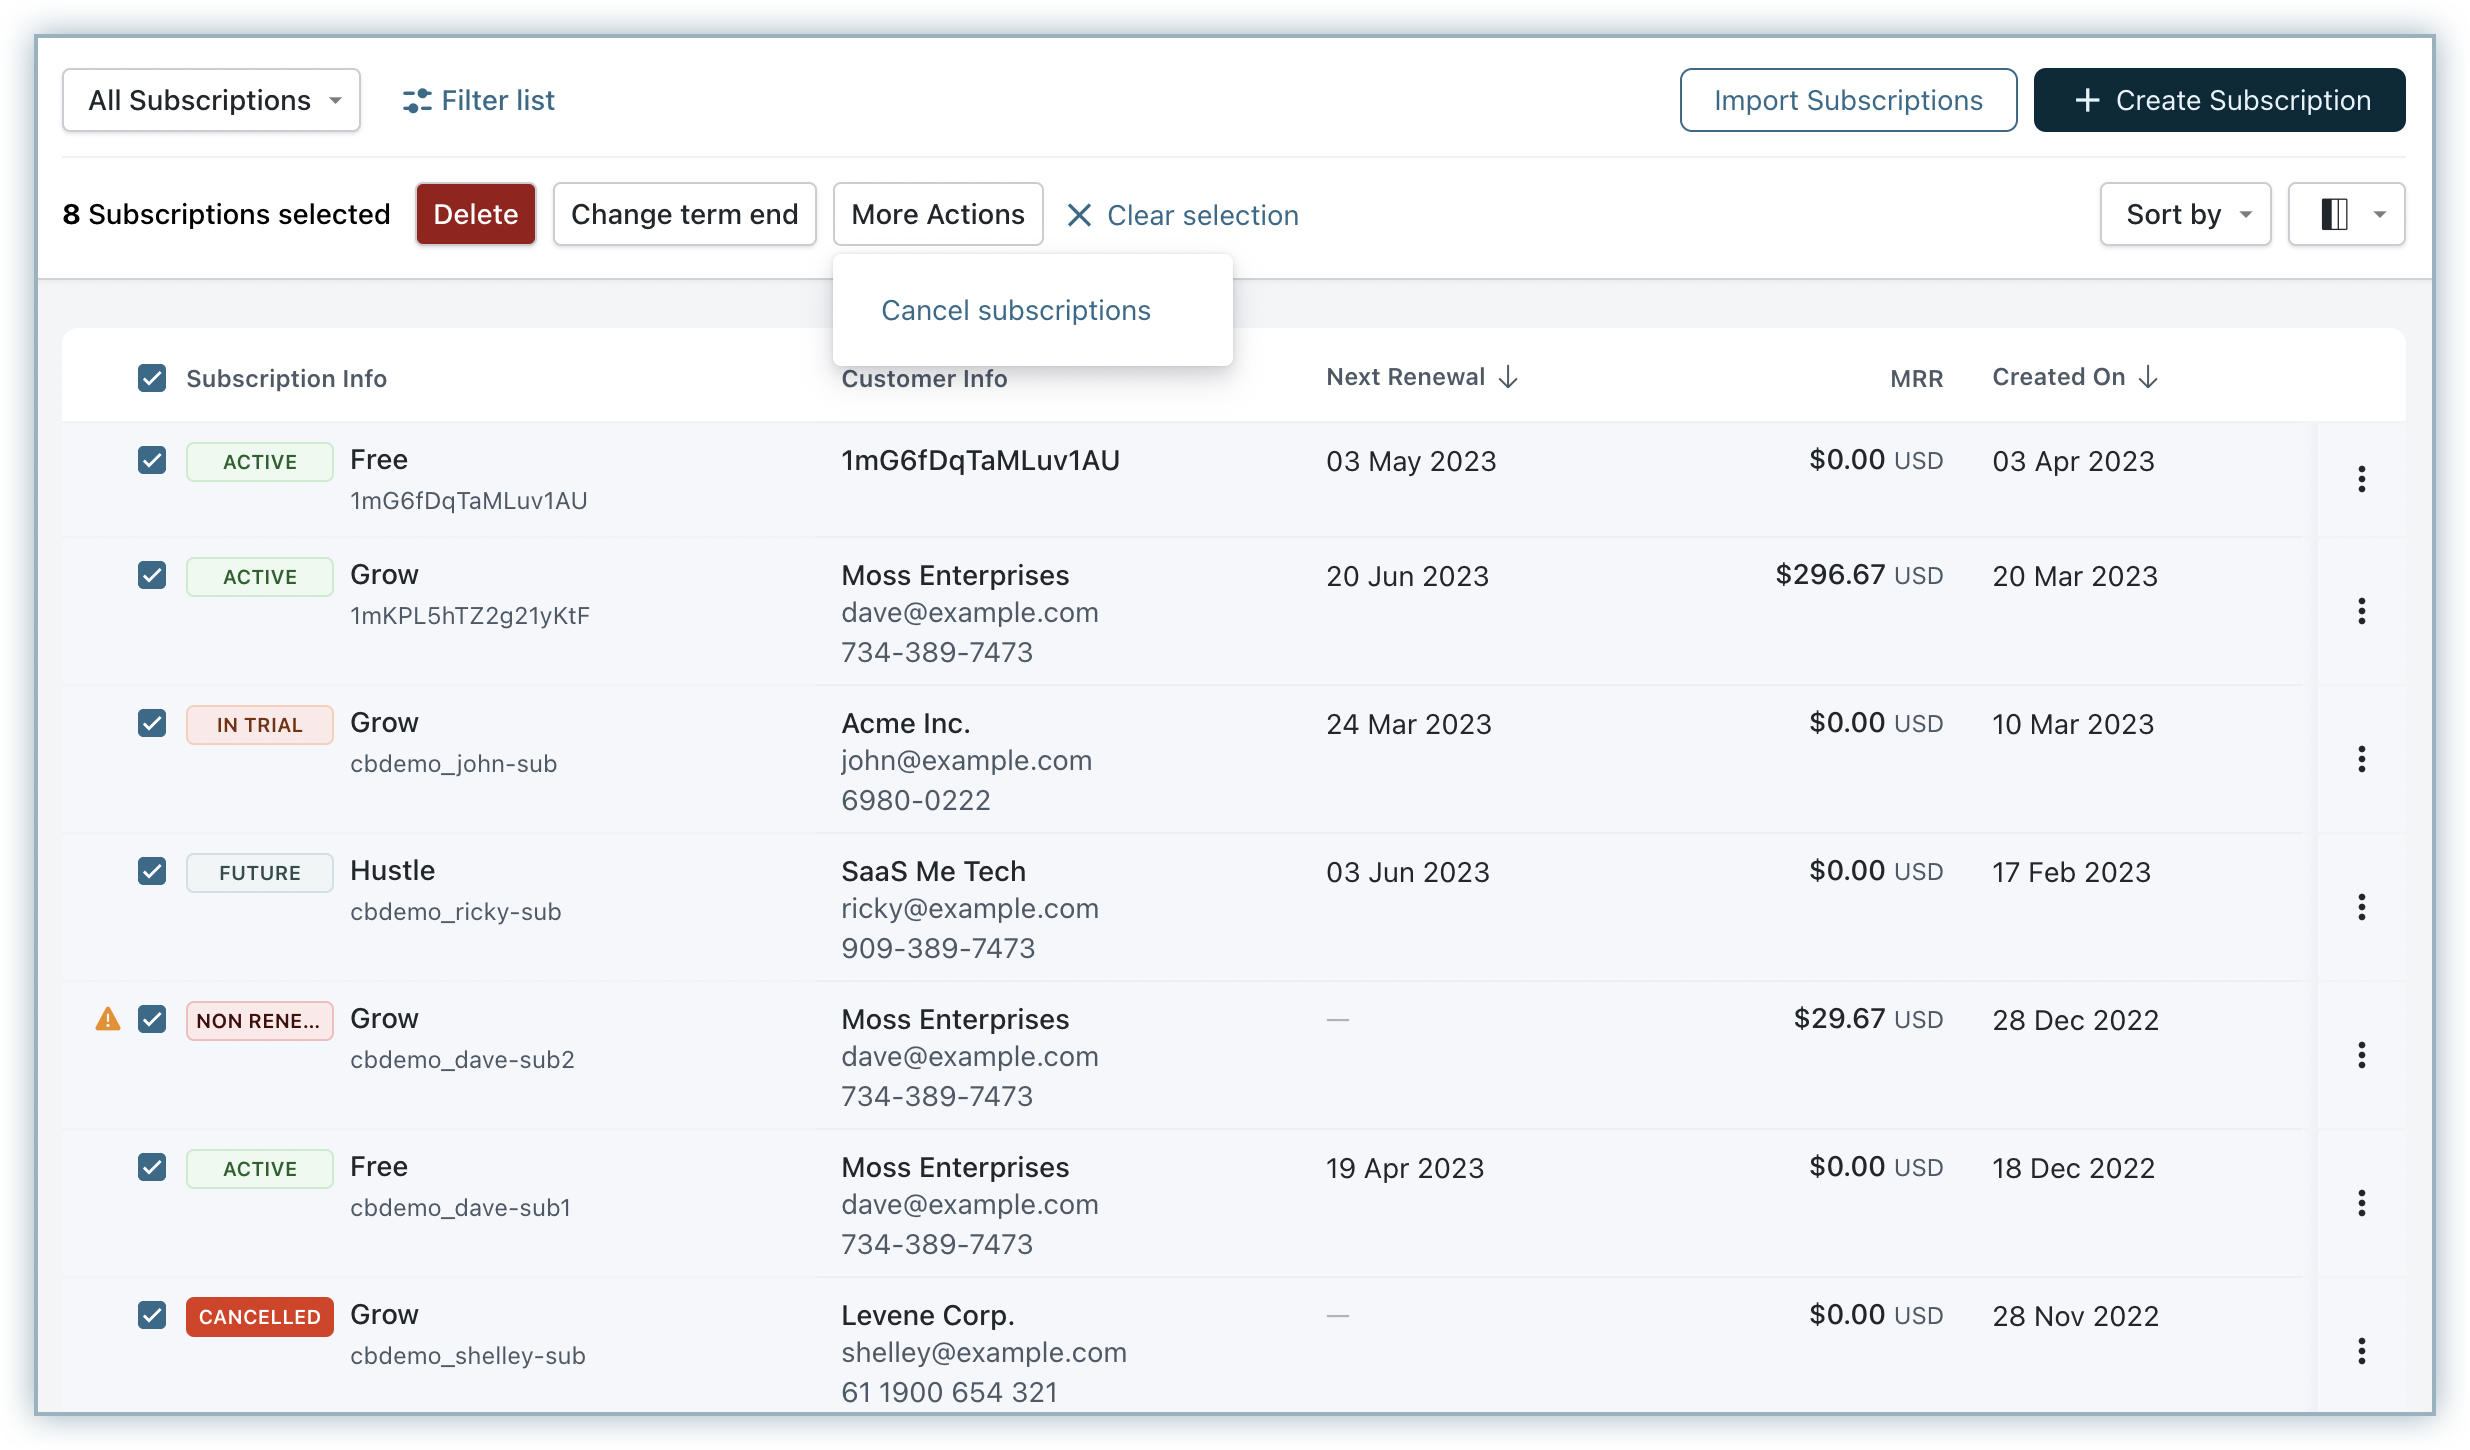Click renewal date 24 Mar 2023
Image resolution: width=2470 pixels, height=1450 pixels.
[1408, 724]
